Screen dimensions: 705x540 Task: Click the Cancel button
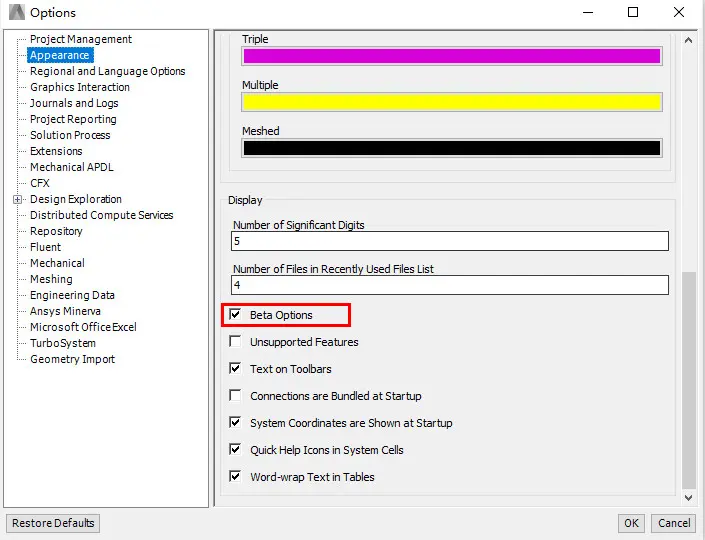coord(673,523)
